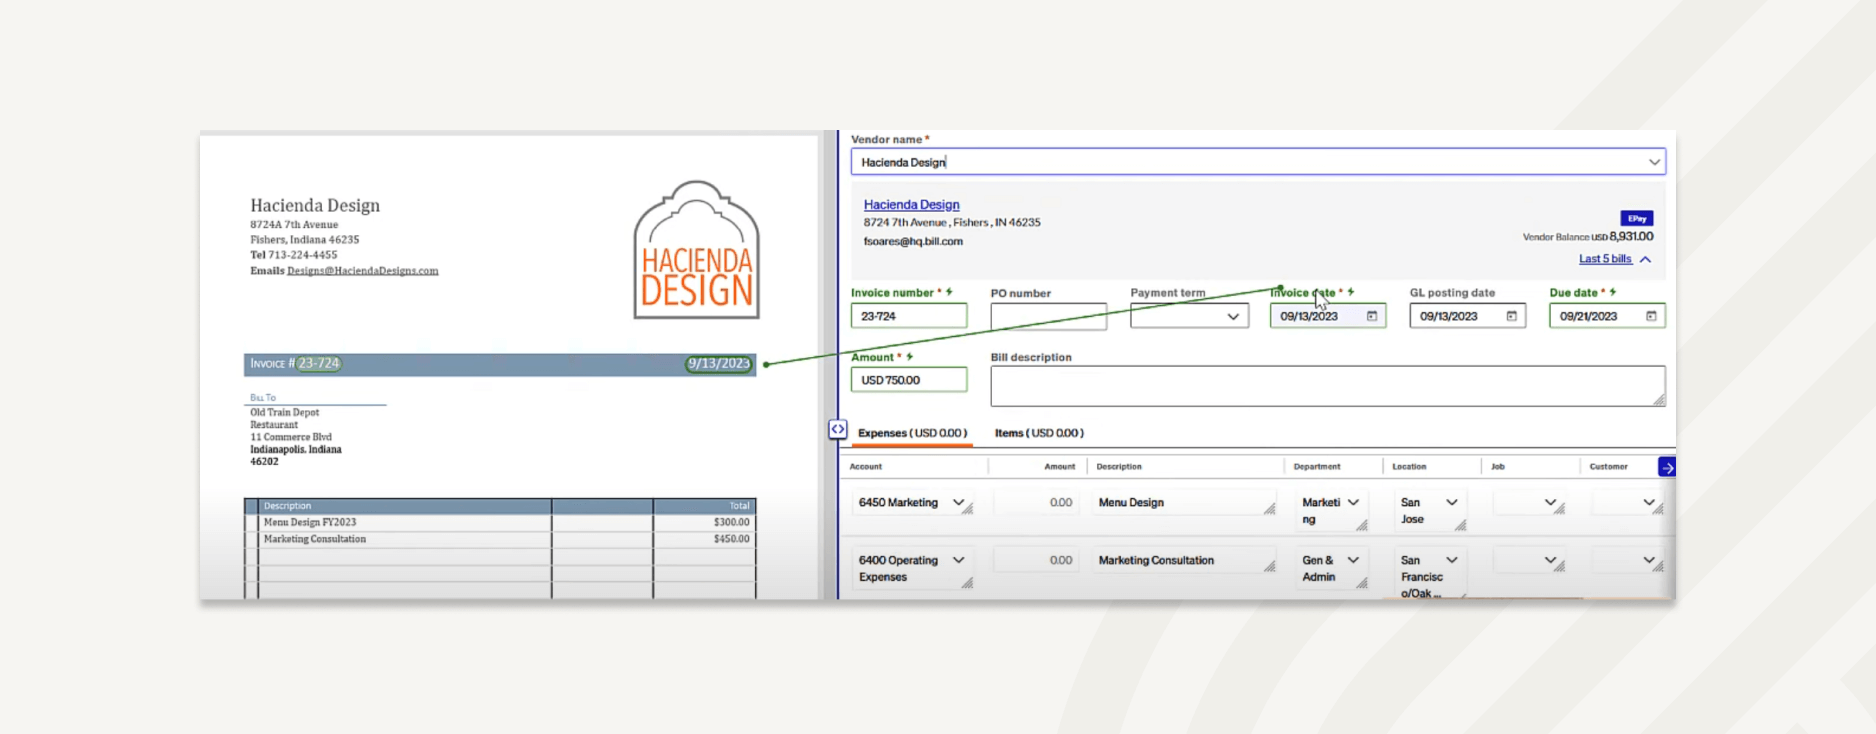Click the Marketing Consultation description field
The width and height of the screenshot is (1876, 734).
tap(1184, 561)
